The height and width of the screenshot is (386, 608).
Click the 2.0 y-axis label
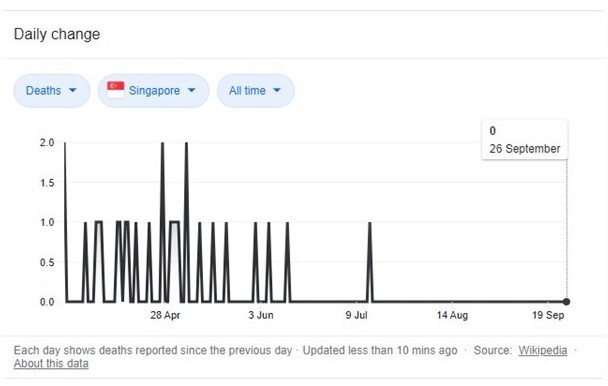pyautogui.click(x=47, y=142)
